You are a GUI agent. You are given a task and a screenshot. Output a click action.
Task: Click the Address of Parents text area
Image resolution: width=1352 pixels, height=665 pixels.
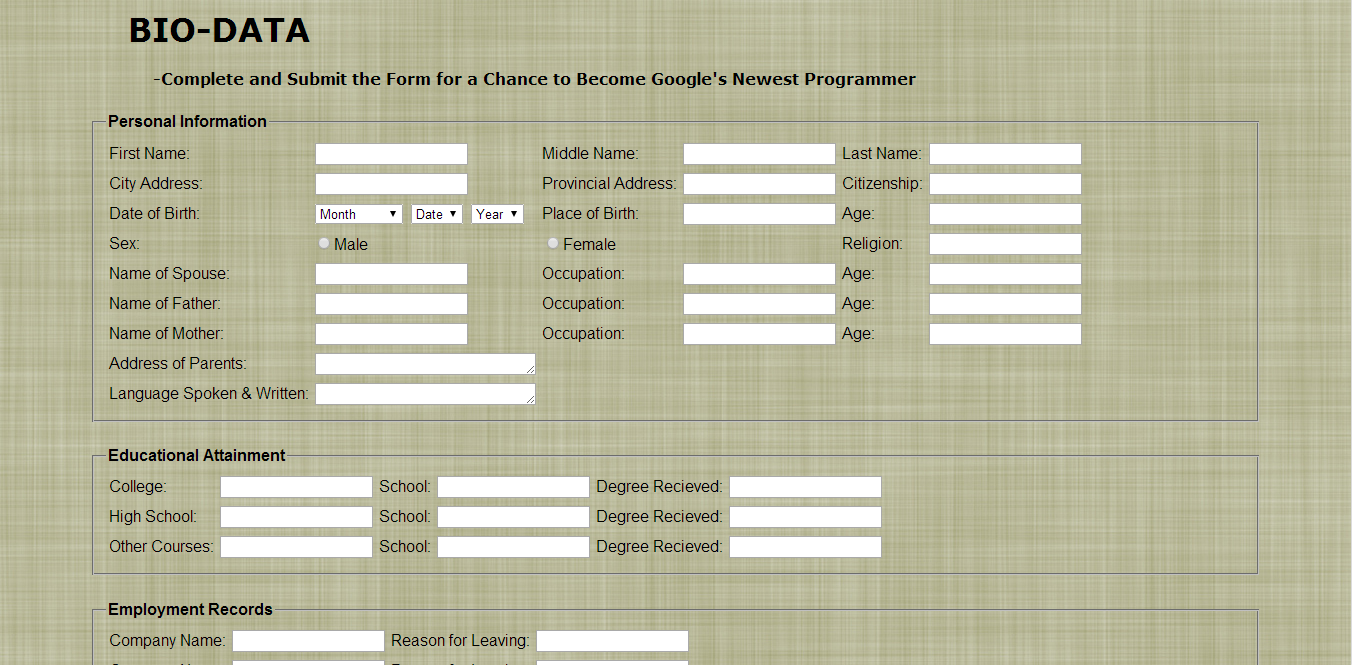pos(425,364)
